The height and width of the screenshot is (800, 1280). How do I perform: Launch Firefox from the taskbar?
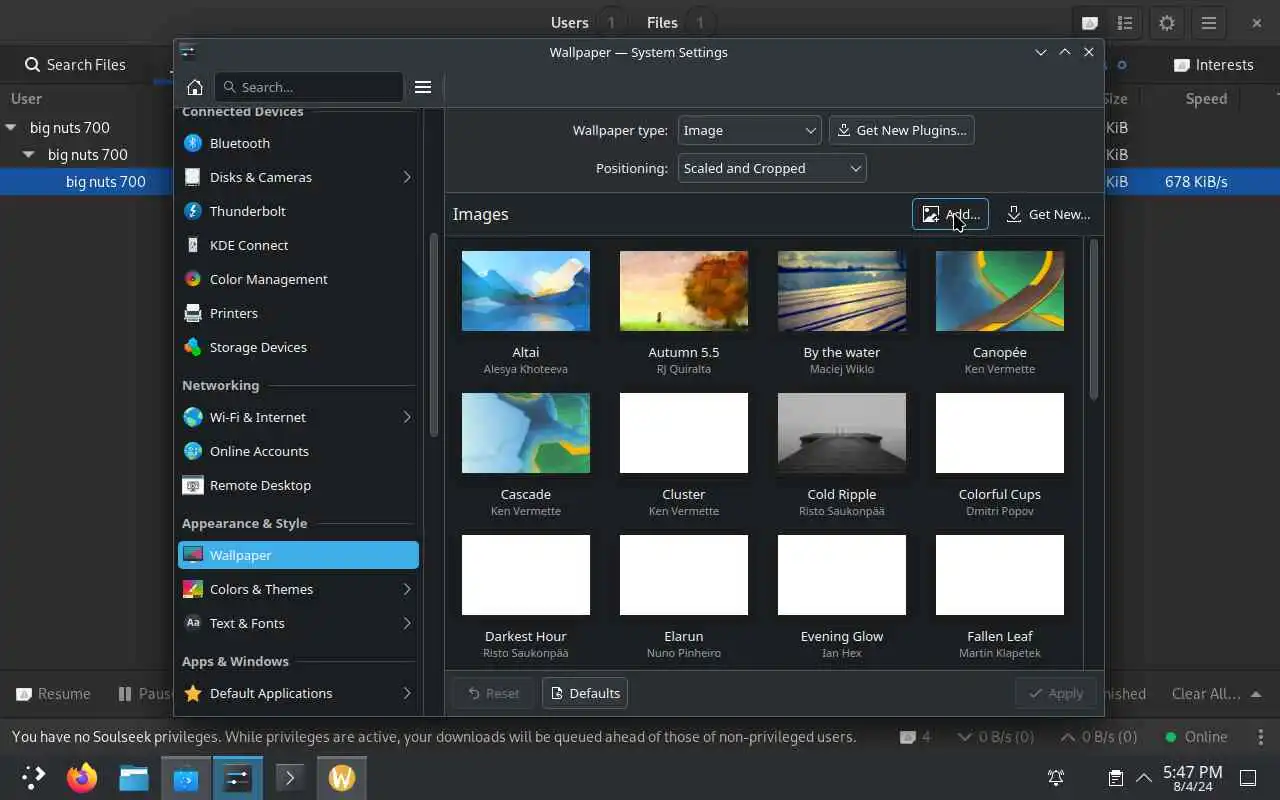coord(82,777)
